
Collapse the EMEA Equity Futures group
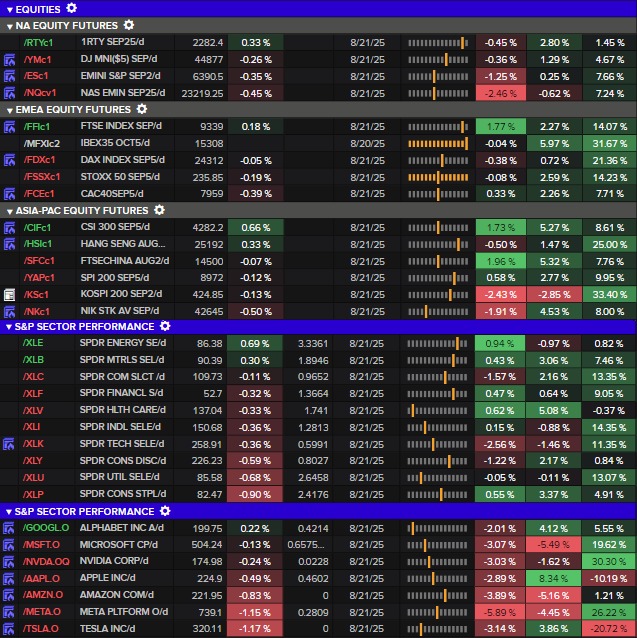9,110
